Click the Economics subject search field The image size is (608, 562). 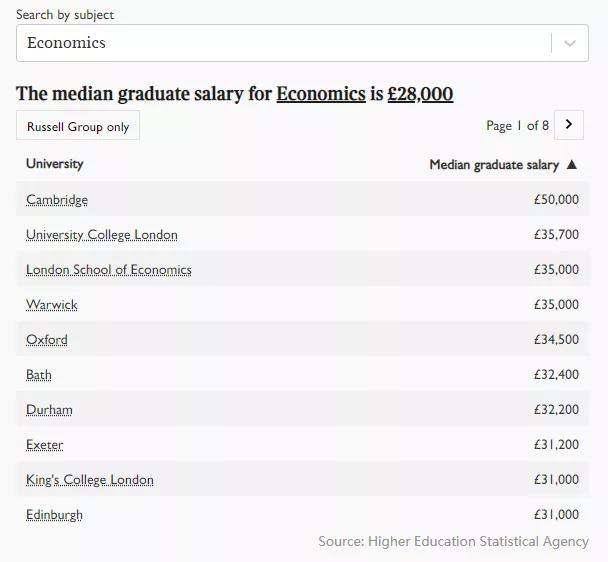coord(280,43)
